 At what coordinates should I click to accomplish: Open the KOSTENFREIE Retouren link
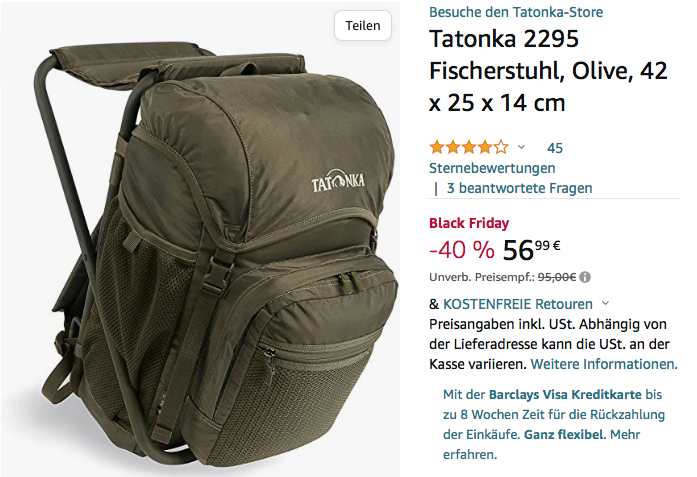[518, 304]
